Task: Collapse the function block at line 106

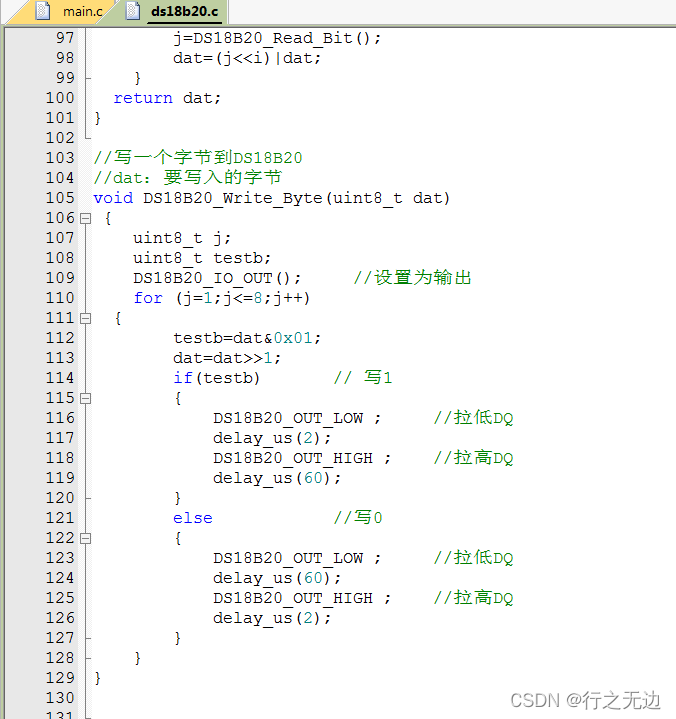Action: pyautogui.click(x=85, y=219)
